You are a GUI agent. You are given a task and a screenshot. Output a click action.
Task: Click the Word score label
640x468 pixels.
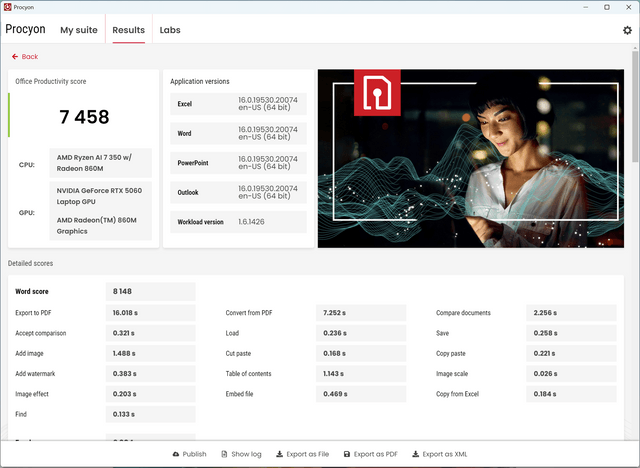(32, 291)
